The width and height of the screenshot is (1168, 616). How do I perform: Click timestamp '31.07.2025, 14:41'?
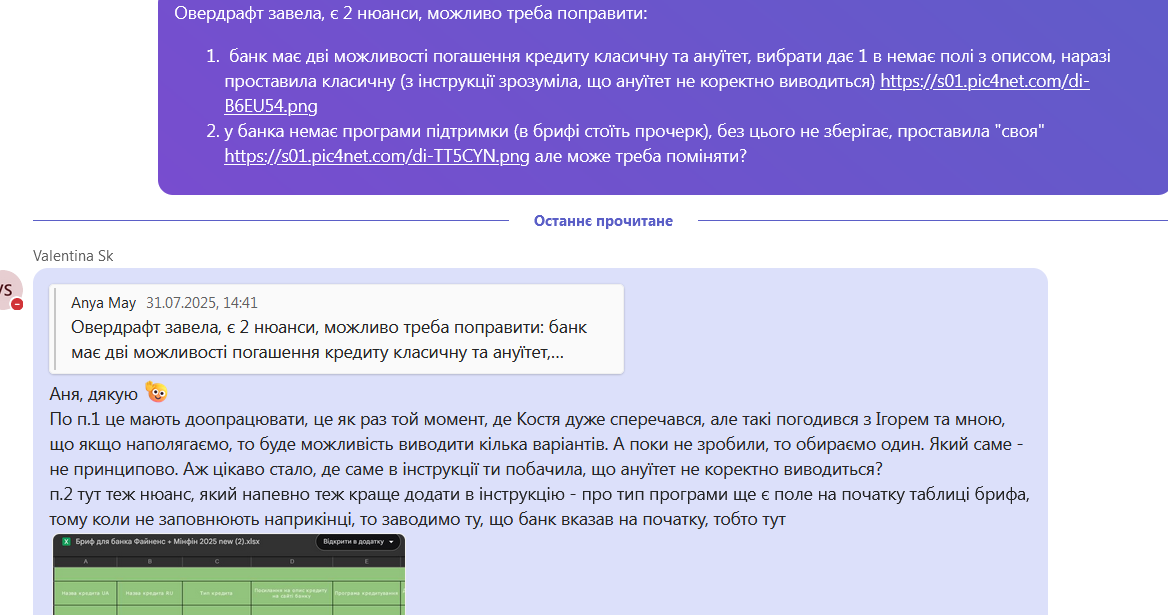(x=202, y=302)
